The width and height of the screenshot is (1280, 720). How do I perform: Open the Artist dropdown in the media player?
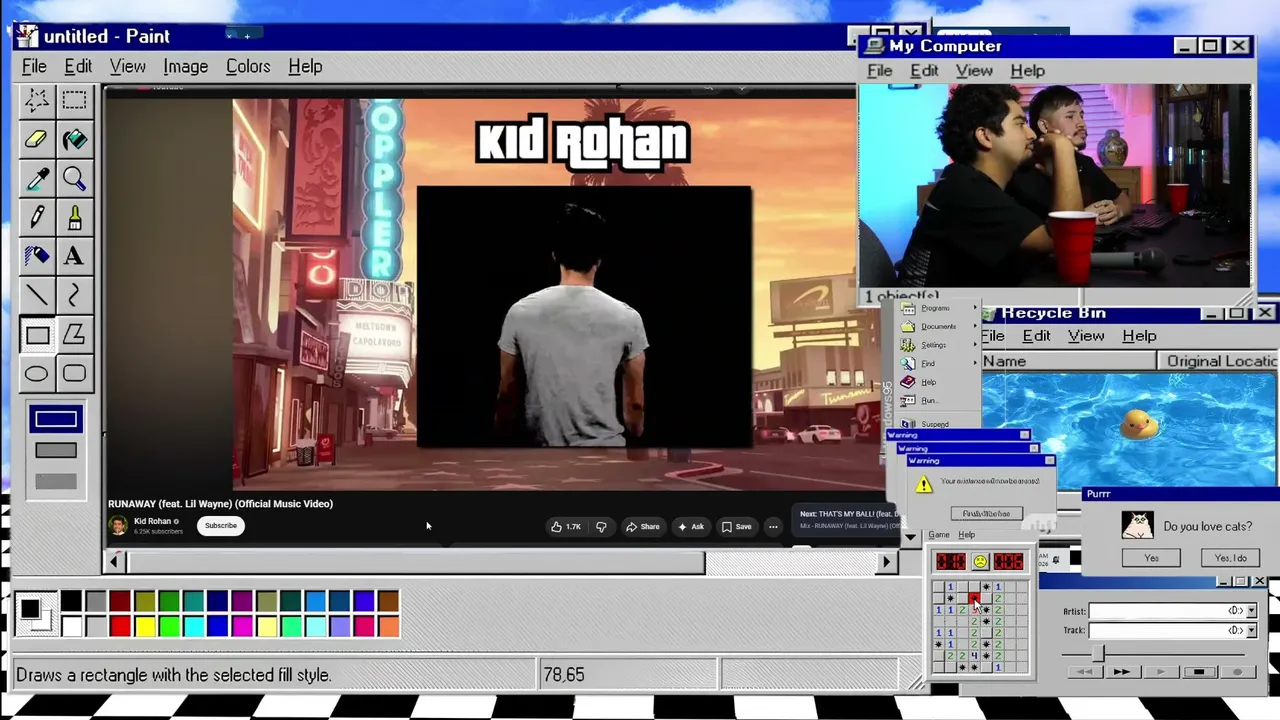point(1250,611)
